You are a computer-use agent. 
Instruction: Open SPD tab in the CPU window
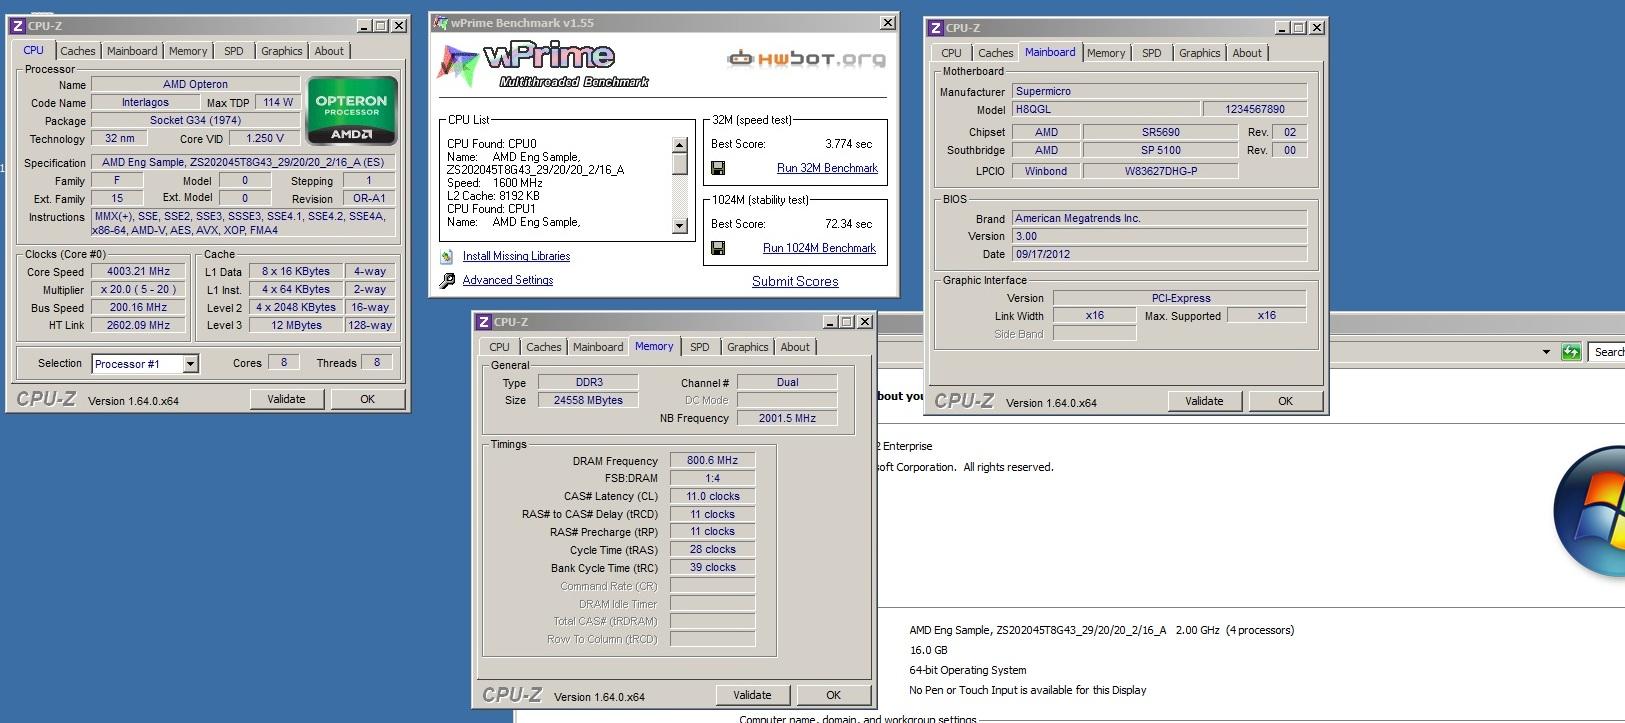click(x=234, y=51)
